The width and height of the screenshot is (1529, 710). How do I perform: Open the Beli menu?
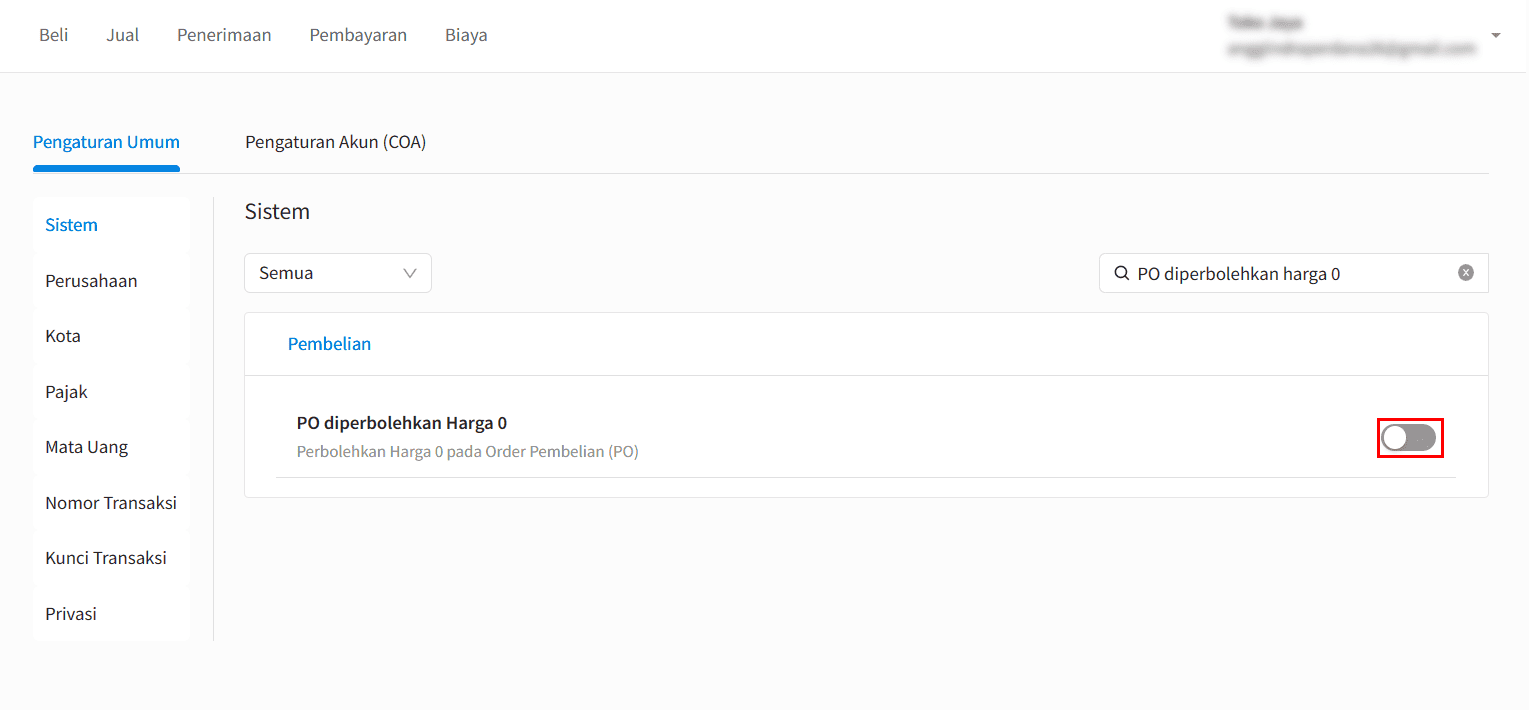[54, 35]
